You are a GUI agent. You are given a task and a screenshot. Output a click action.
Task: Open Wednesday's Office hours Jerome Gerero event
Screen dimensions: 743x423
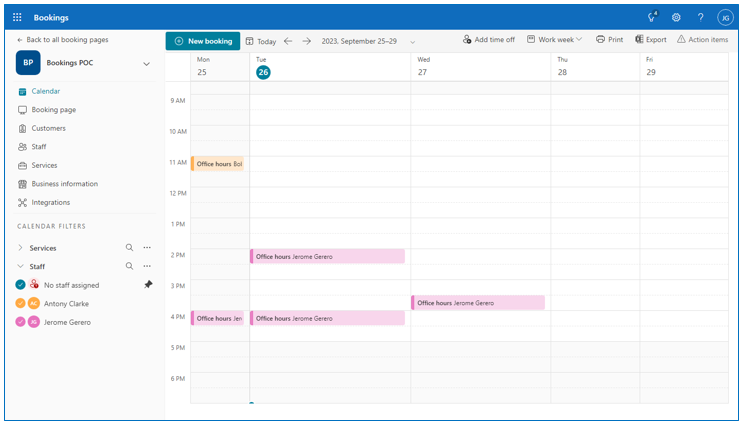tap(478, 302)
